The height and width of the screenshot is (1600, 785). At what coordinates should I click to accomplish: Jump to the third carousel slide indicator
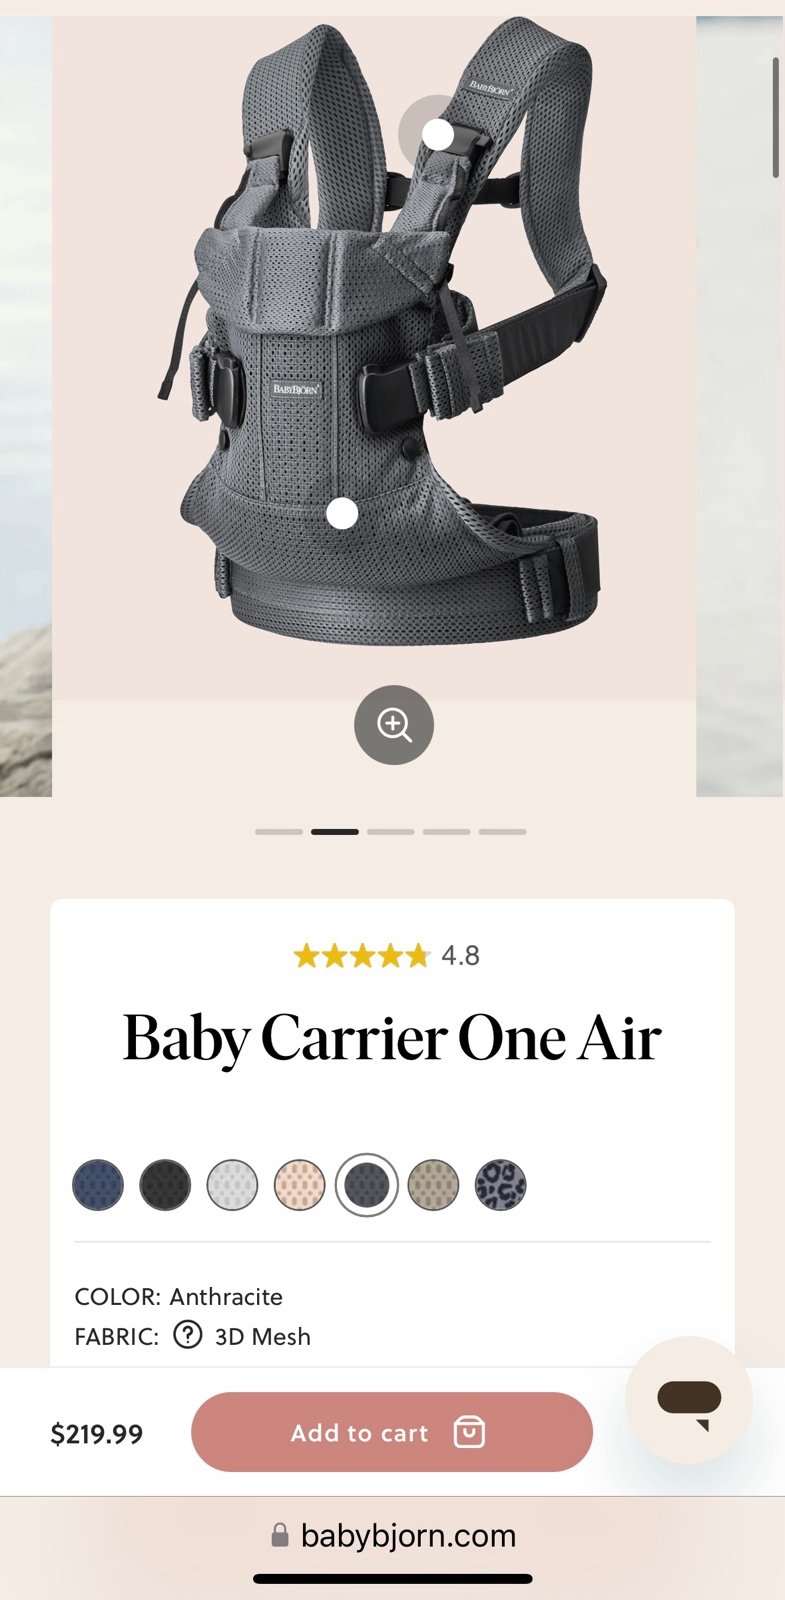[391, 831]
